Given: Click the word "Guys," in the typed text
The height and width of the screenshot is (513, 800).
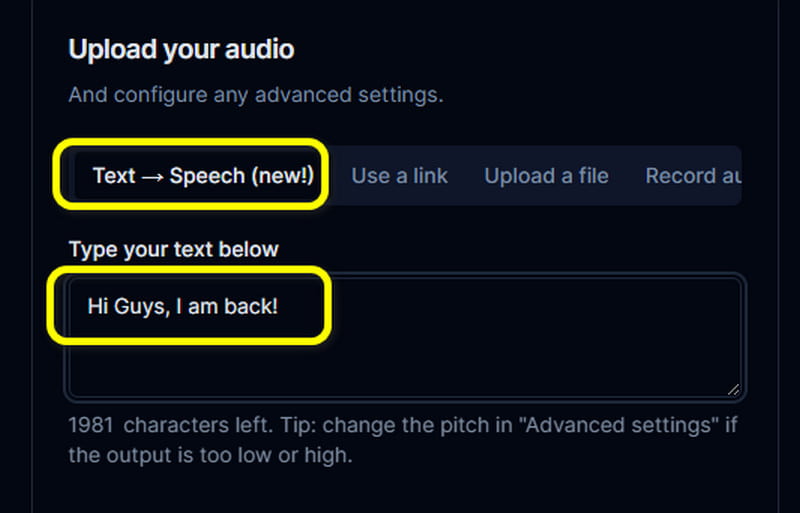Looking at the screenshot, I should (142, 306).
